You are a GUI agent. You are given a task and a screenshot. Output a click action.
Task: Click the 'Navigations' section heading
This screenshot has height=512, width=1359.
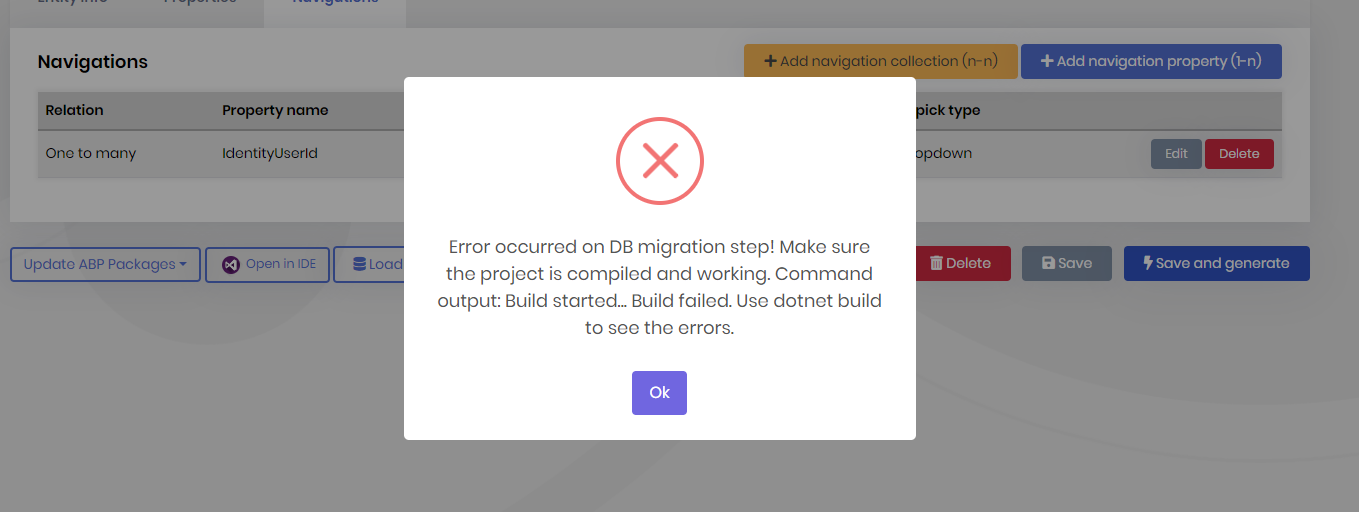click(x=92, y=62)
